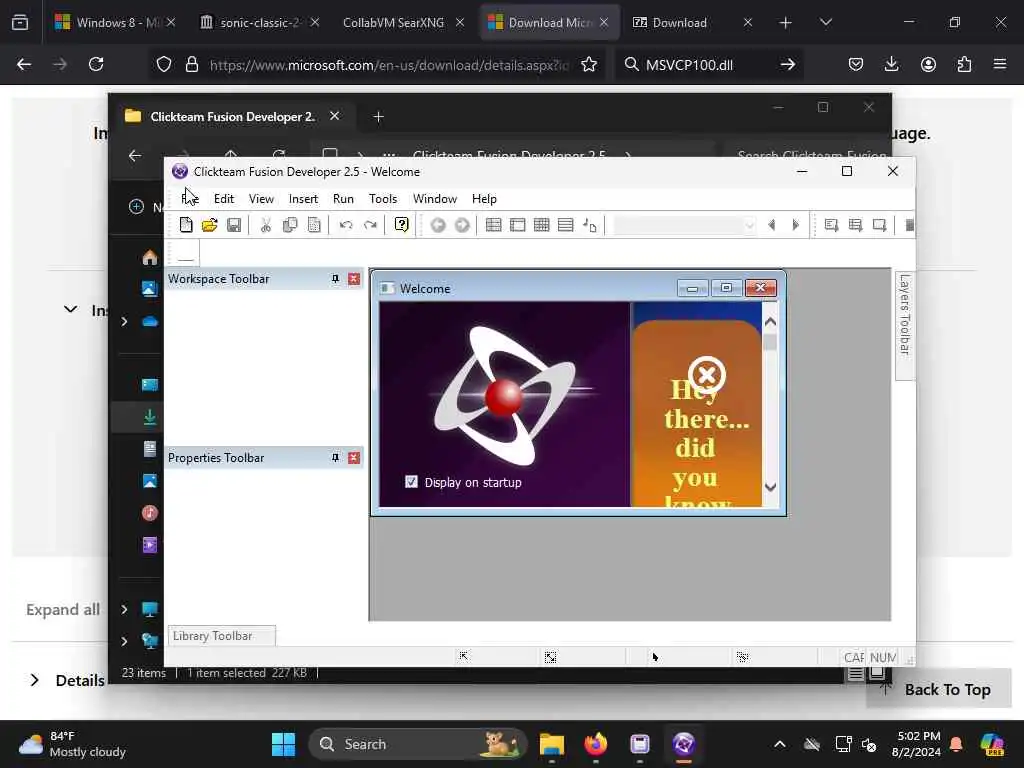
Task: Switch to the sonic-classic browser tab
Action: tap(259, 22)
